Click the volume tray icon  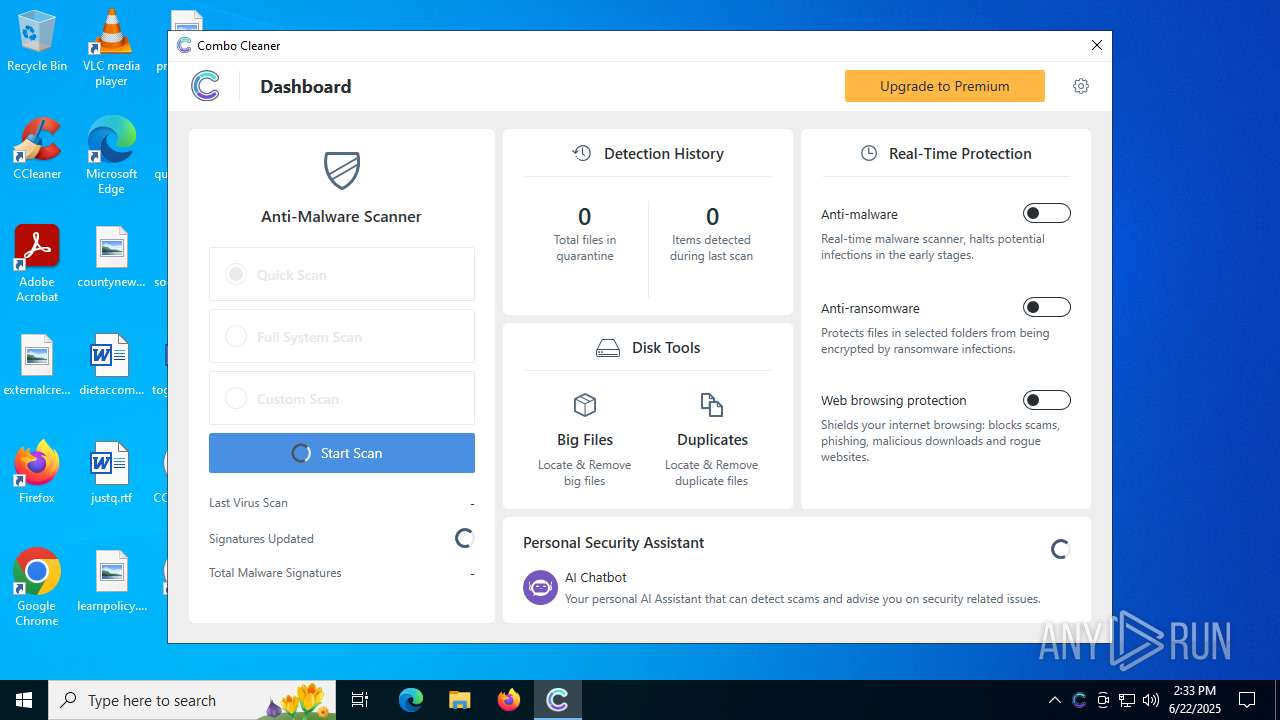tap(1151, 700)
